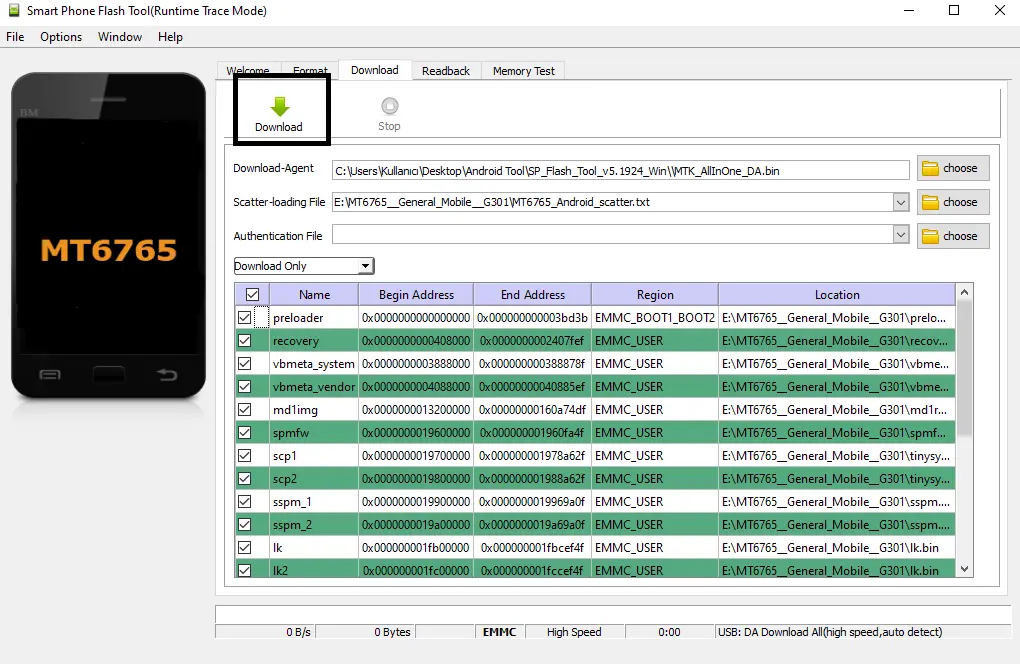Uncheck the scp1 checkbox
1020x664 pixels.
pyautogui.click(x=245, y=455)
